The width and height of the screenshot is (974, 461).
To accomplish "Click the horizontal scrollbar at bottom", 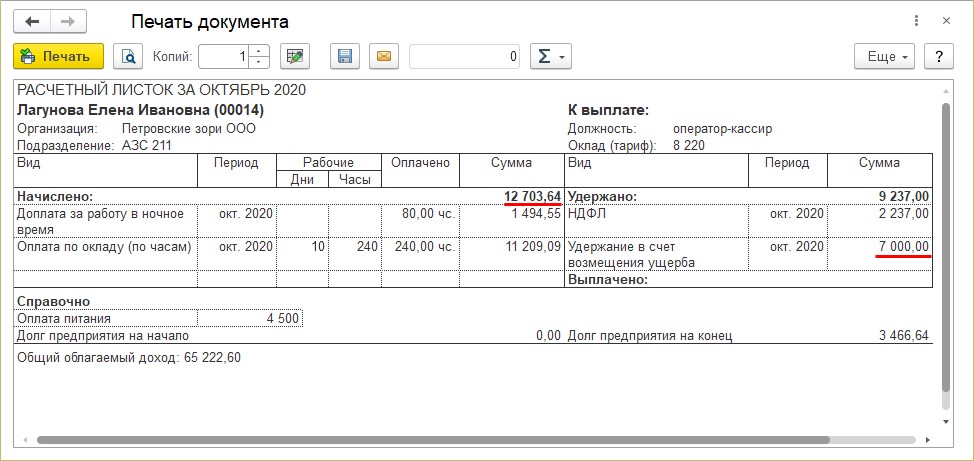I will (480, 439).
